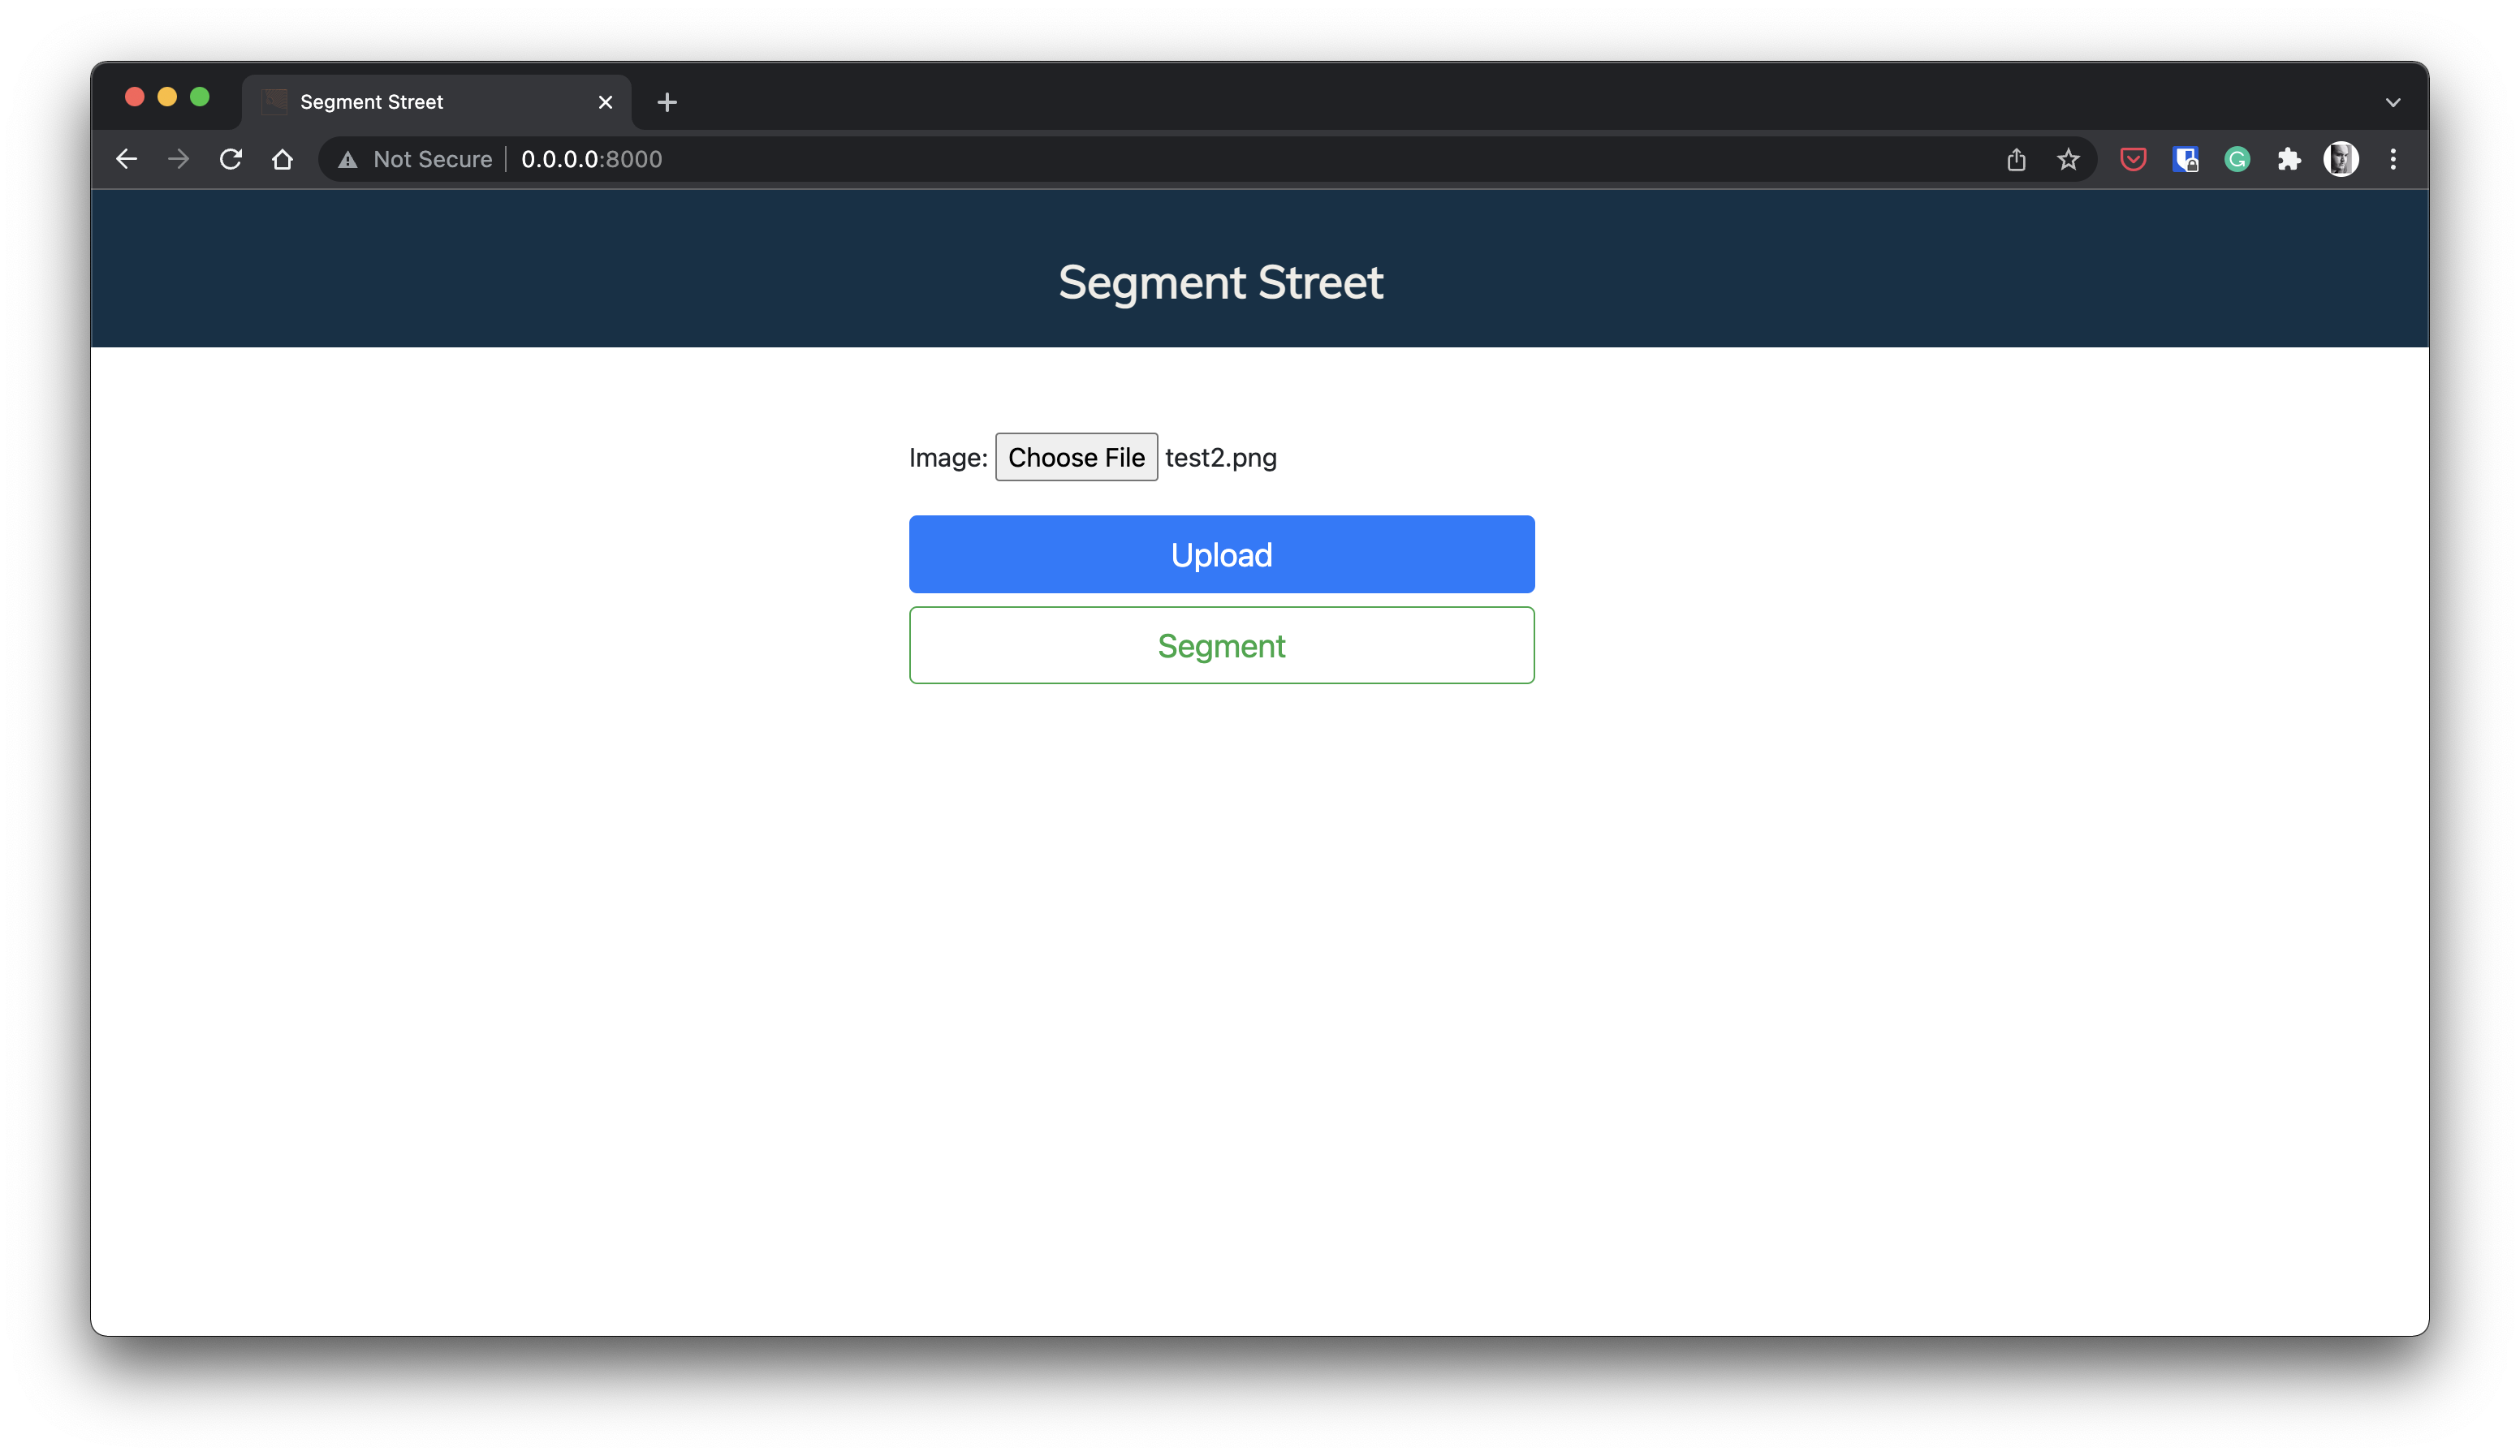Viewport: 2520px width, 1456px height.
Task: Open the Chrome profile avatar
Action: 2341,159
